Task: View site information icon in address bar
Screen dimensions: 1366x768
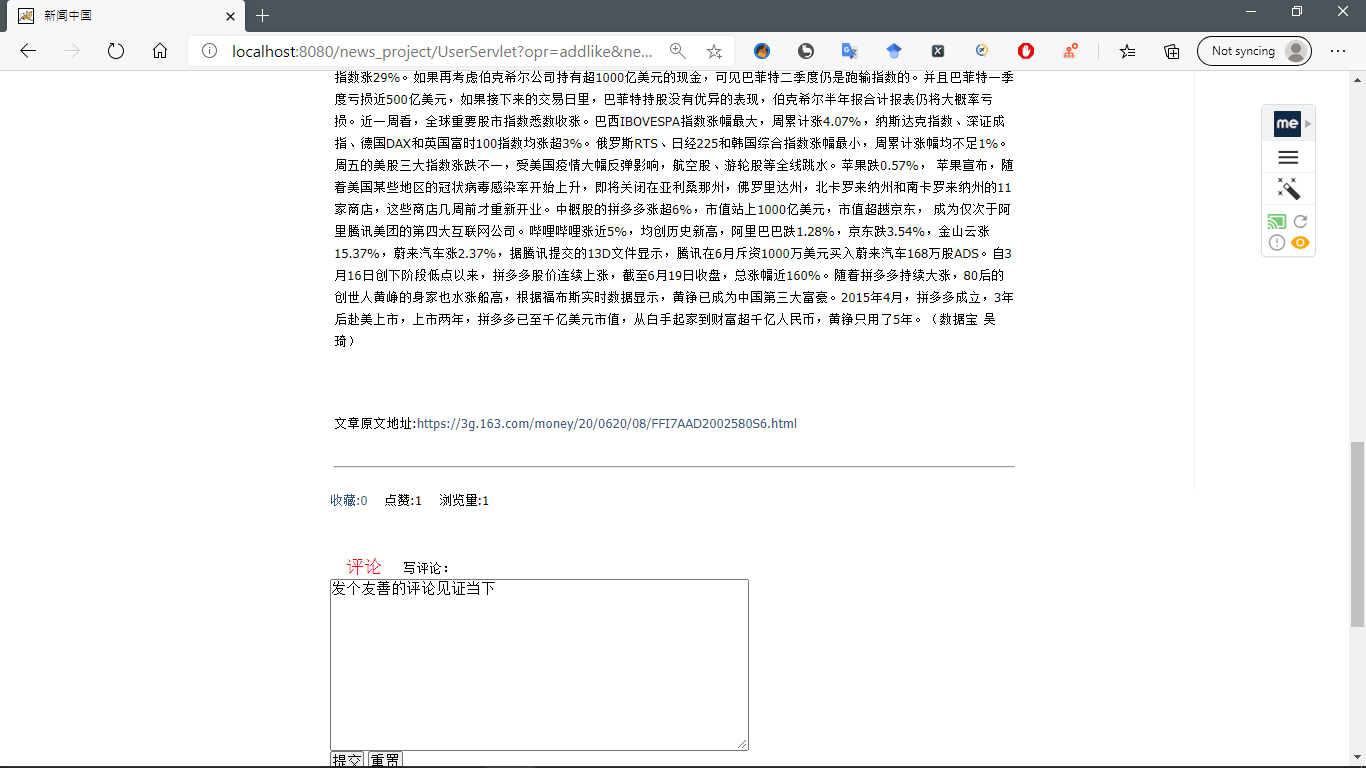Action: (x=209, y=51)
